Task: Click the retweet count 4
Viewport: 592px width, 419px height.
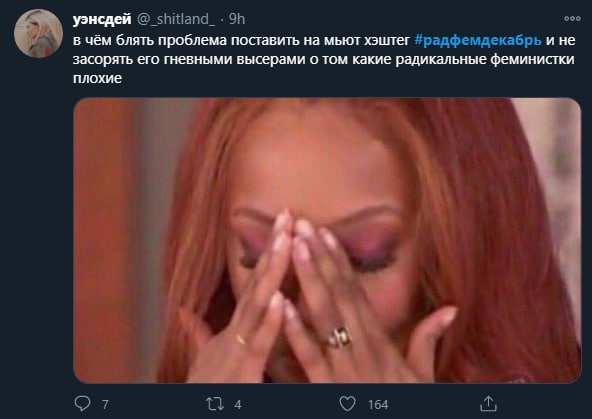Action: 237,405
